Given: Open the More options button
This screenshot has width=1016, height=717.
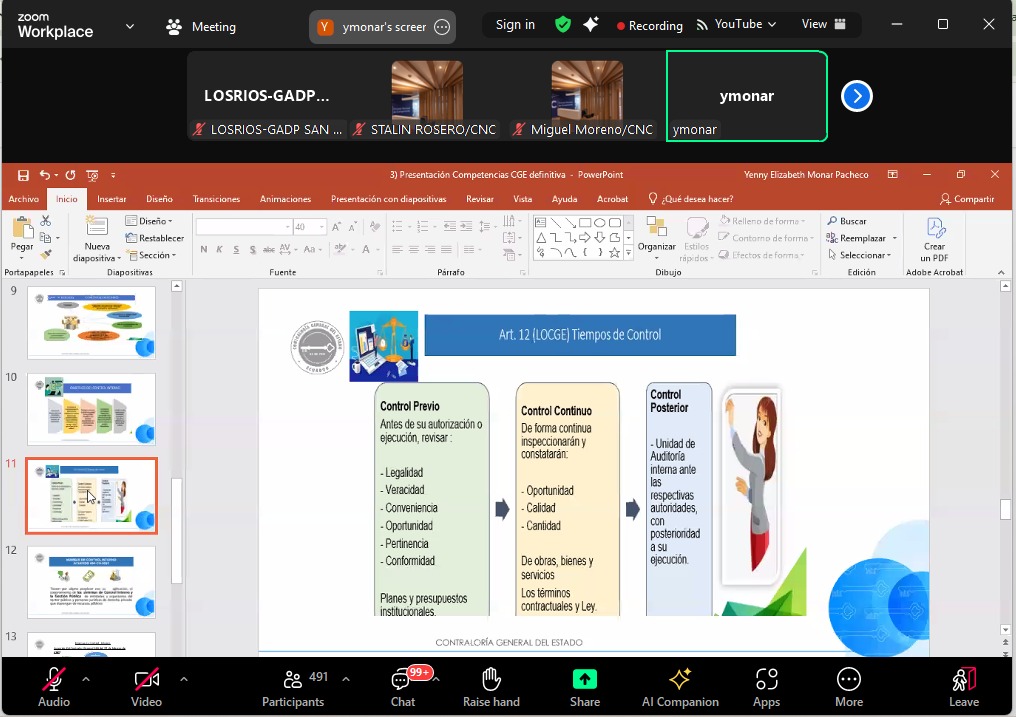Looking at the screenshot, I should click(848, 680).
